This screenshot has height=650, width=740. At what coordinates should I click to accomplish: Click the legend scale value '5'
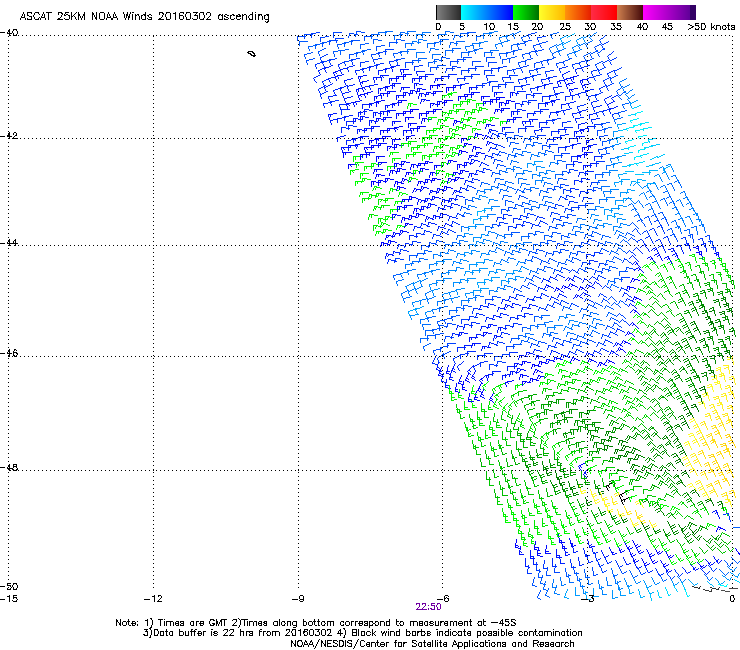(462, 27)
